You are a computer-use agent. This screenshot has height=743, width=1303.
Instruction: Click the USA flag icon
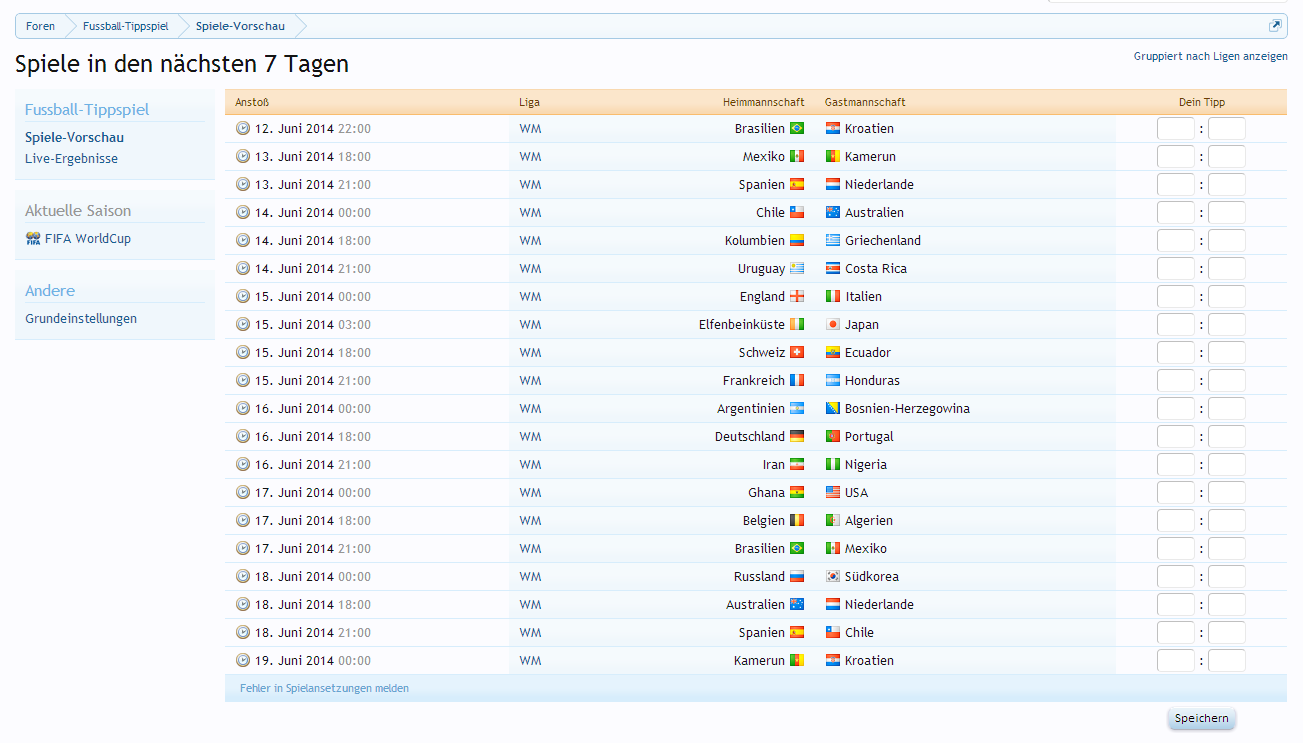click(x=832, y=492)
